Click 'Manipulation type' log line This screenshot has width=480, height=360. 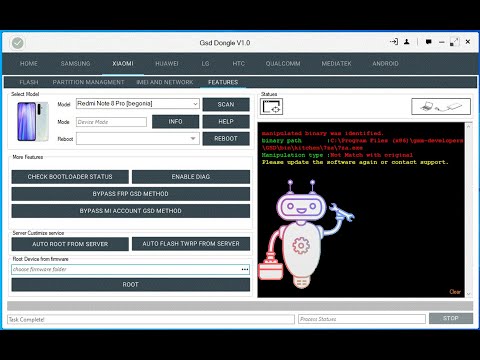(x=337, y=155)
